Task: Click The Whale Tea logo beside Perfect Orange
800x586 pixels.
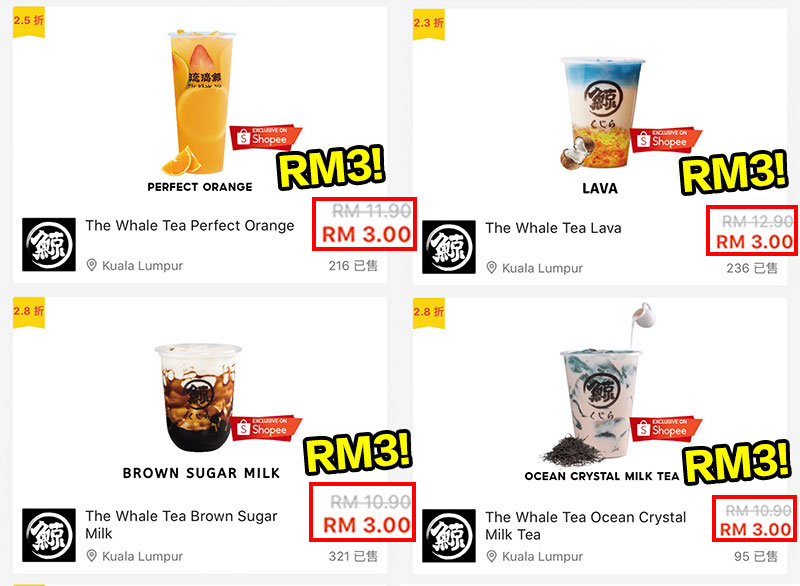Action: (x=49, y=244)
